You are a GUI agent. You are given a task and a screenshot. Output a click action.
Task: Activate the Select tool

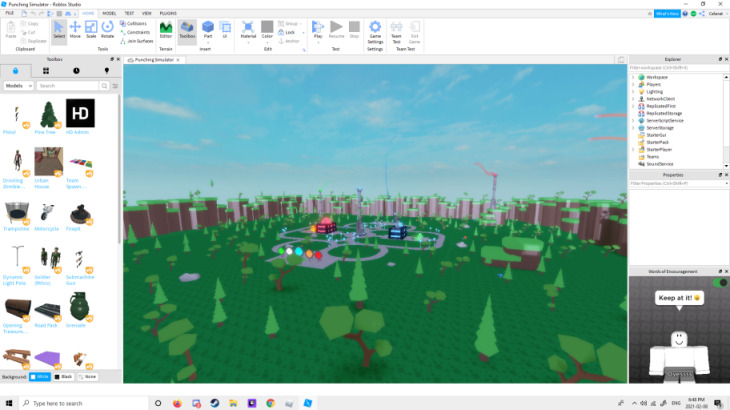59,30
